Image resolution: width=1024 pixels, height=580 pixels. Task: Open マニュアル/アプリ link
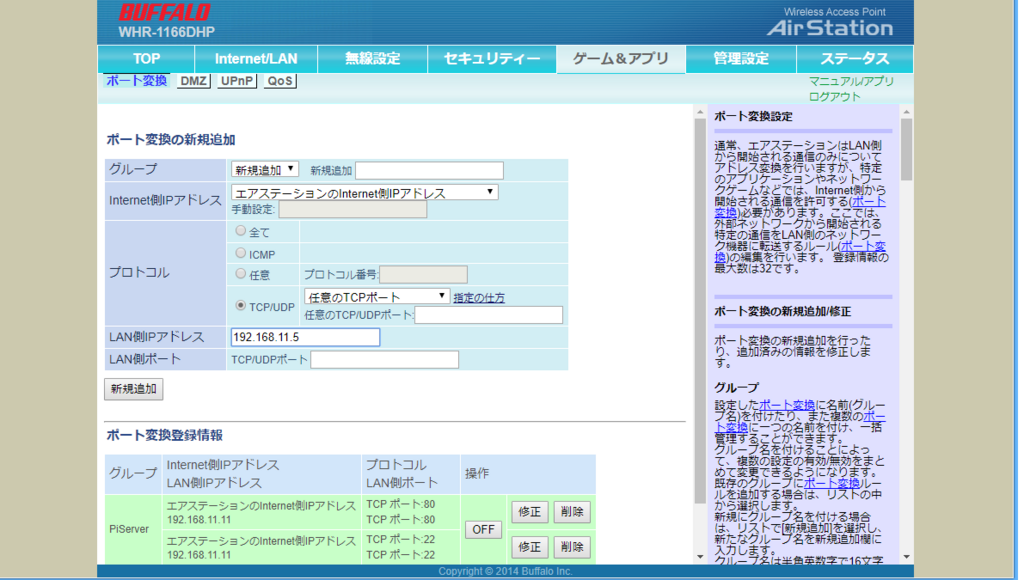[852, 82]
